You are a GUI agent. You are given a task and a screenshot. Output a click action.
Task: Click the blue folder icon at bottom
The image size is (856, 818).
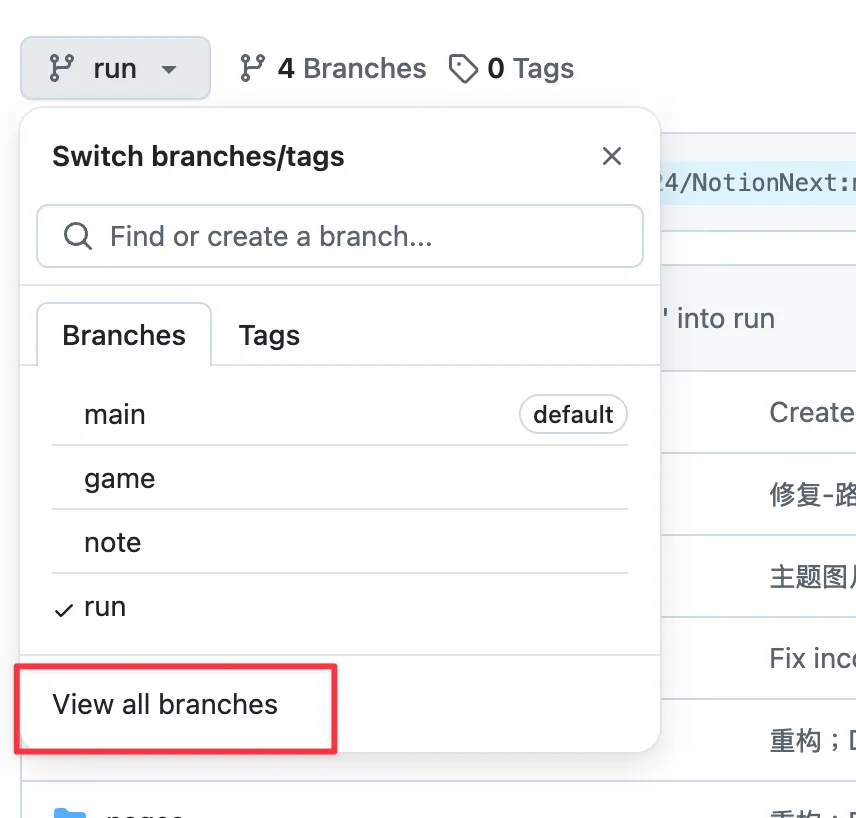tap(70, 813)
